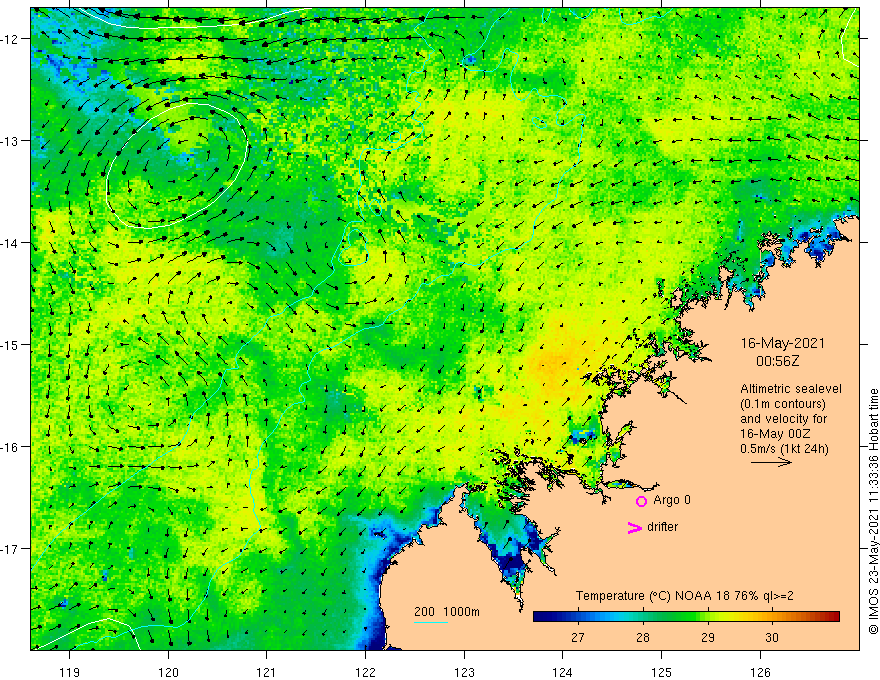
Task: Click the latitude -13 axis label
Action: click(10, 140)
